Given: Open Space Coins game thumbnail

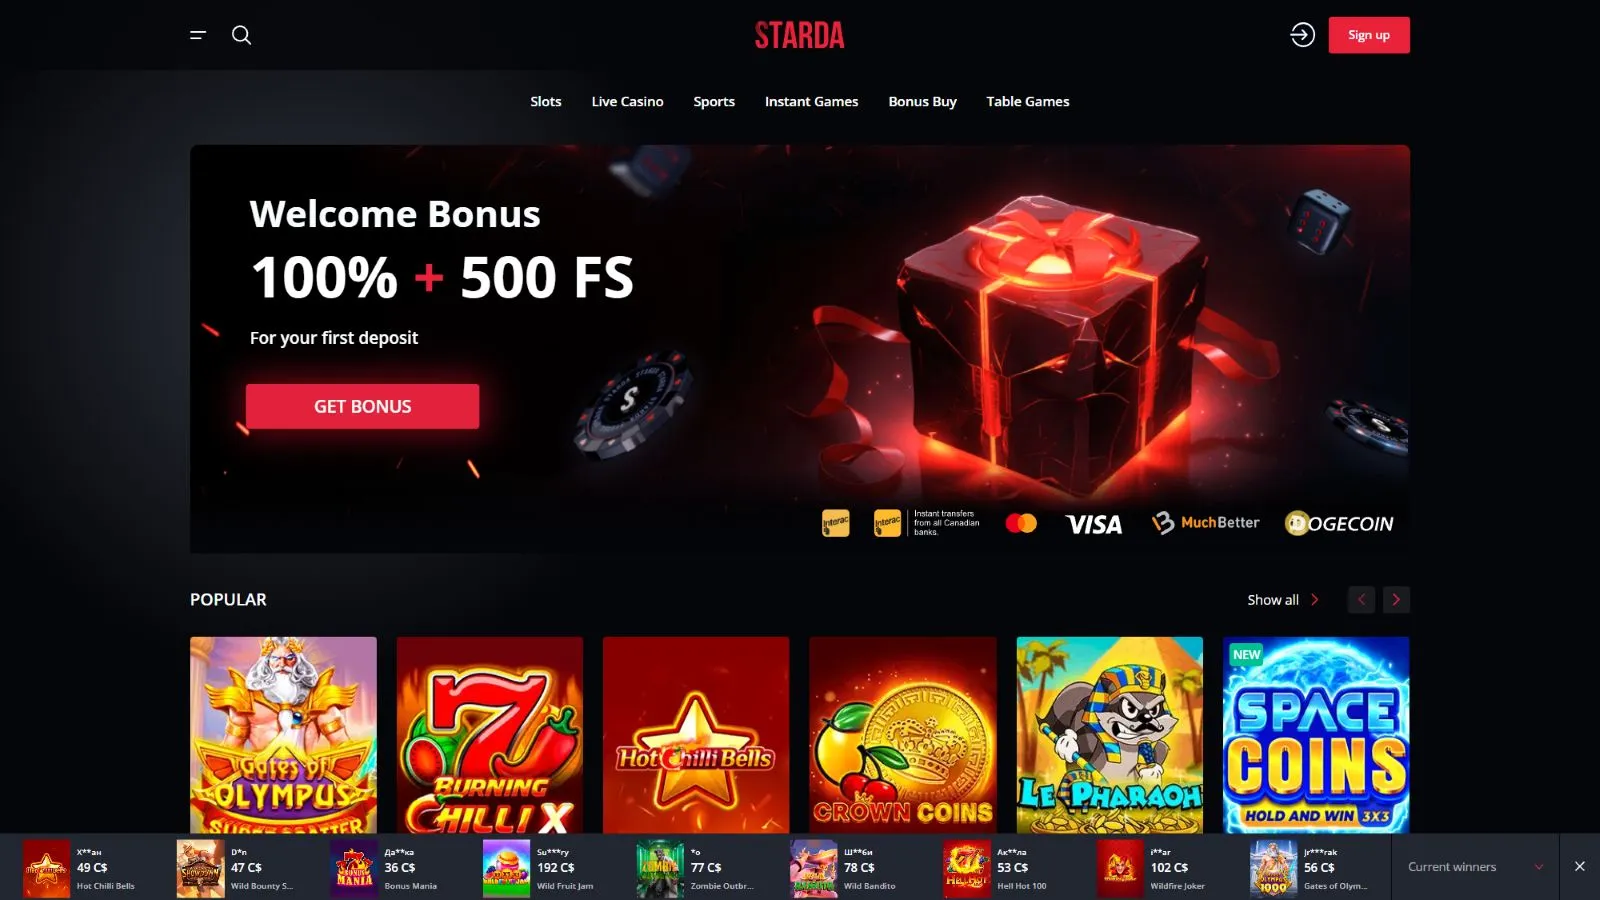Looking at the screenshot, I should tap(1316, 735).
